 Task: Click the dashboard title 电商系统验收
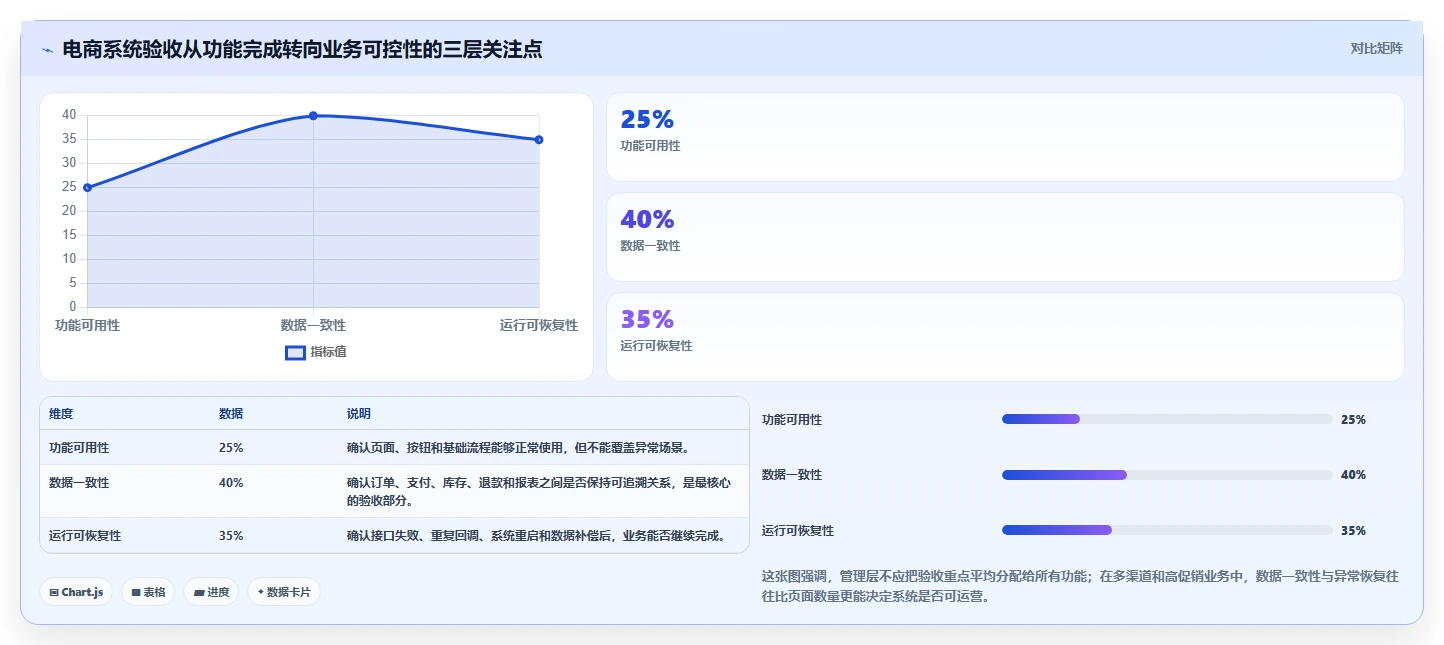click(x=303, y=49)
